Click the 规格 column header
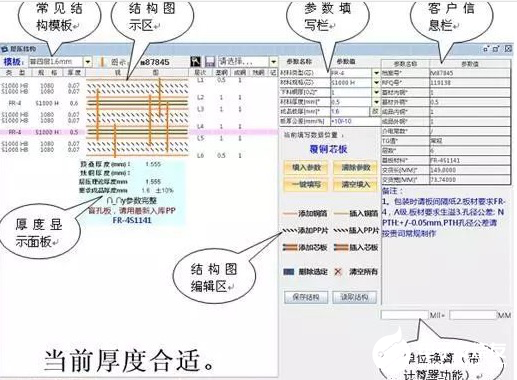 tap(47, 73)
